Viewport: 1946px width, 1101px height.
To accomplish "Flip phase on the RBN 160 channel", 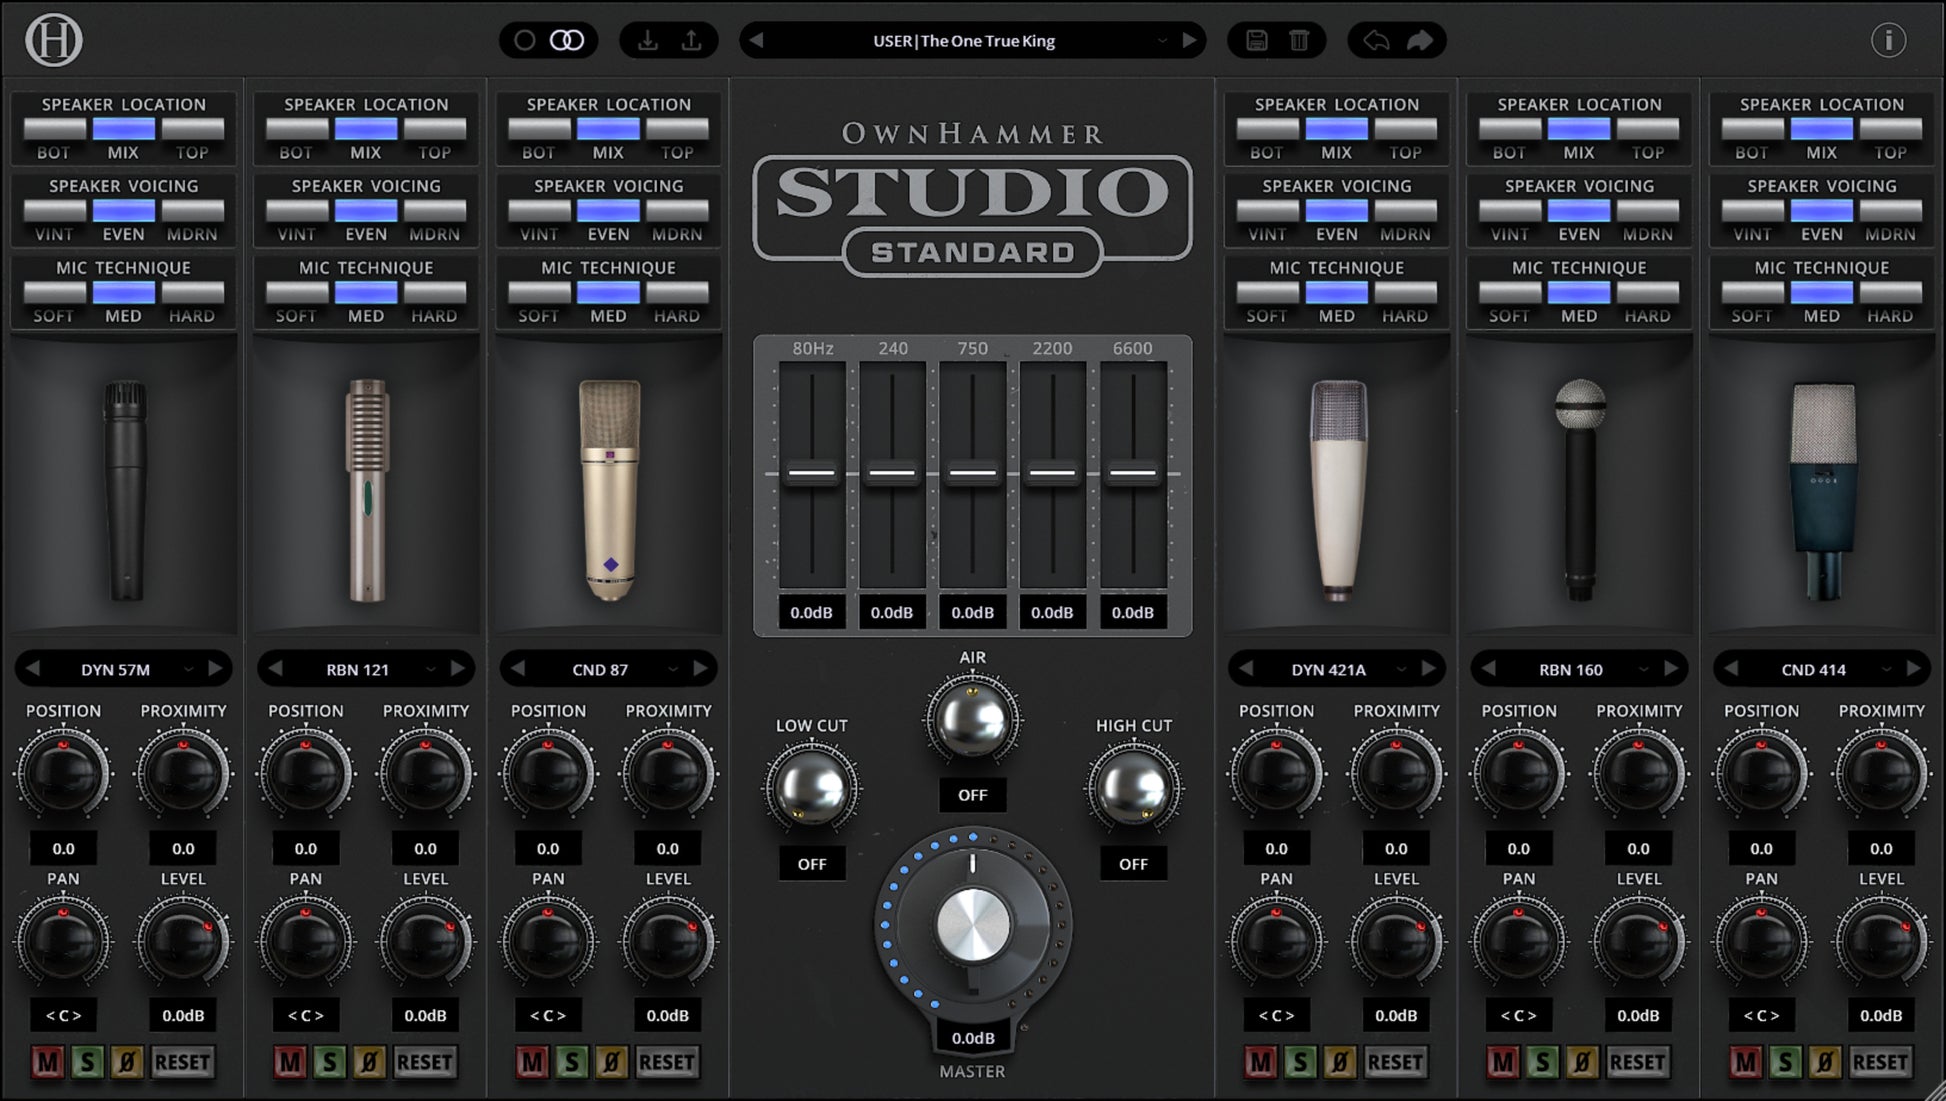I will pyautogui.click(x=1582, y=1062).
